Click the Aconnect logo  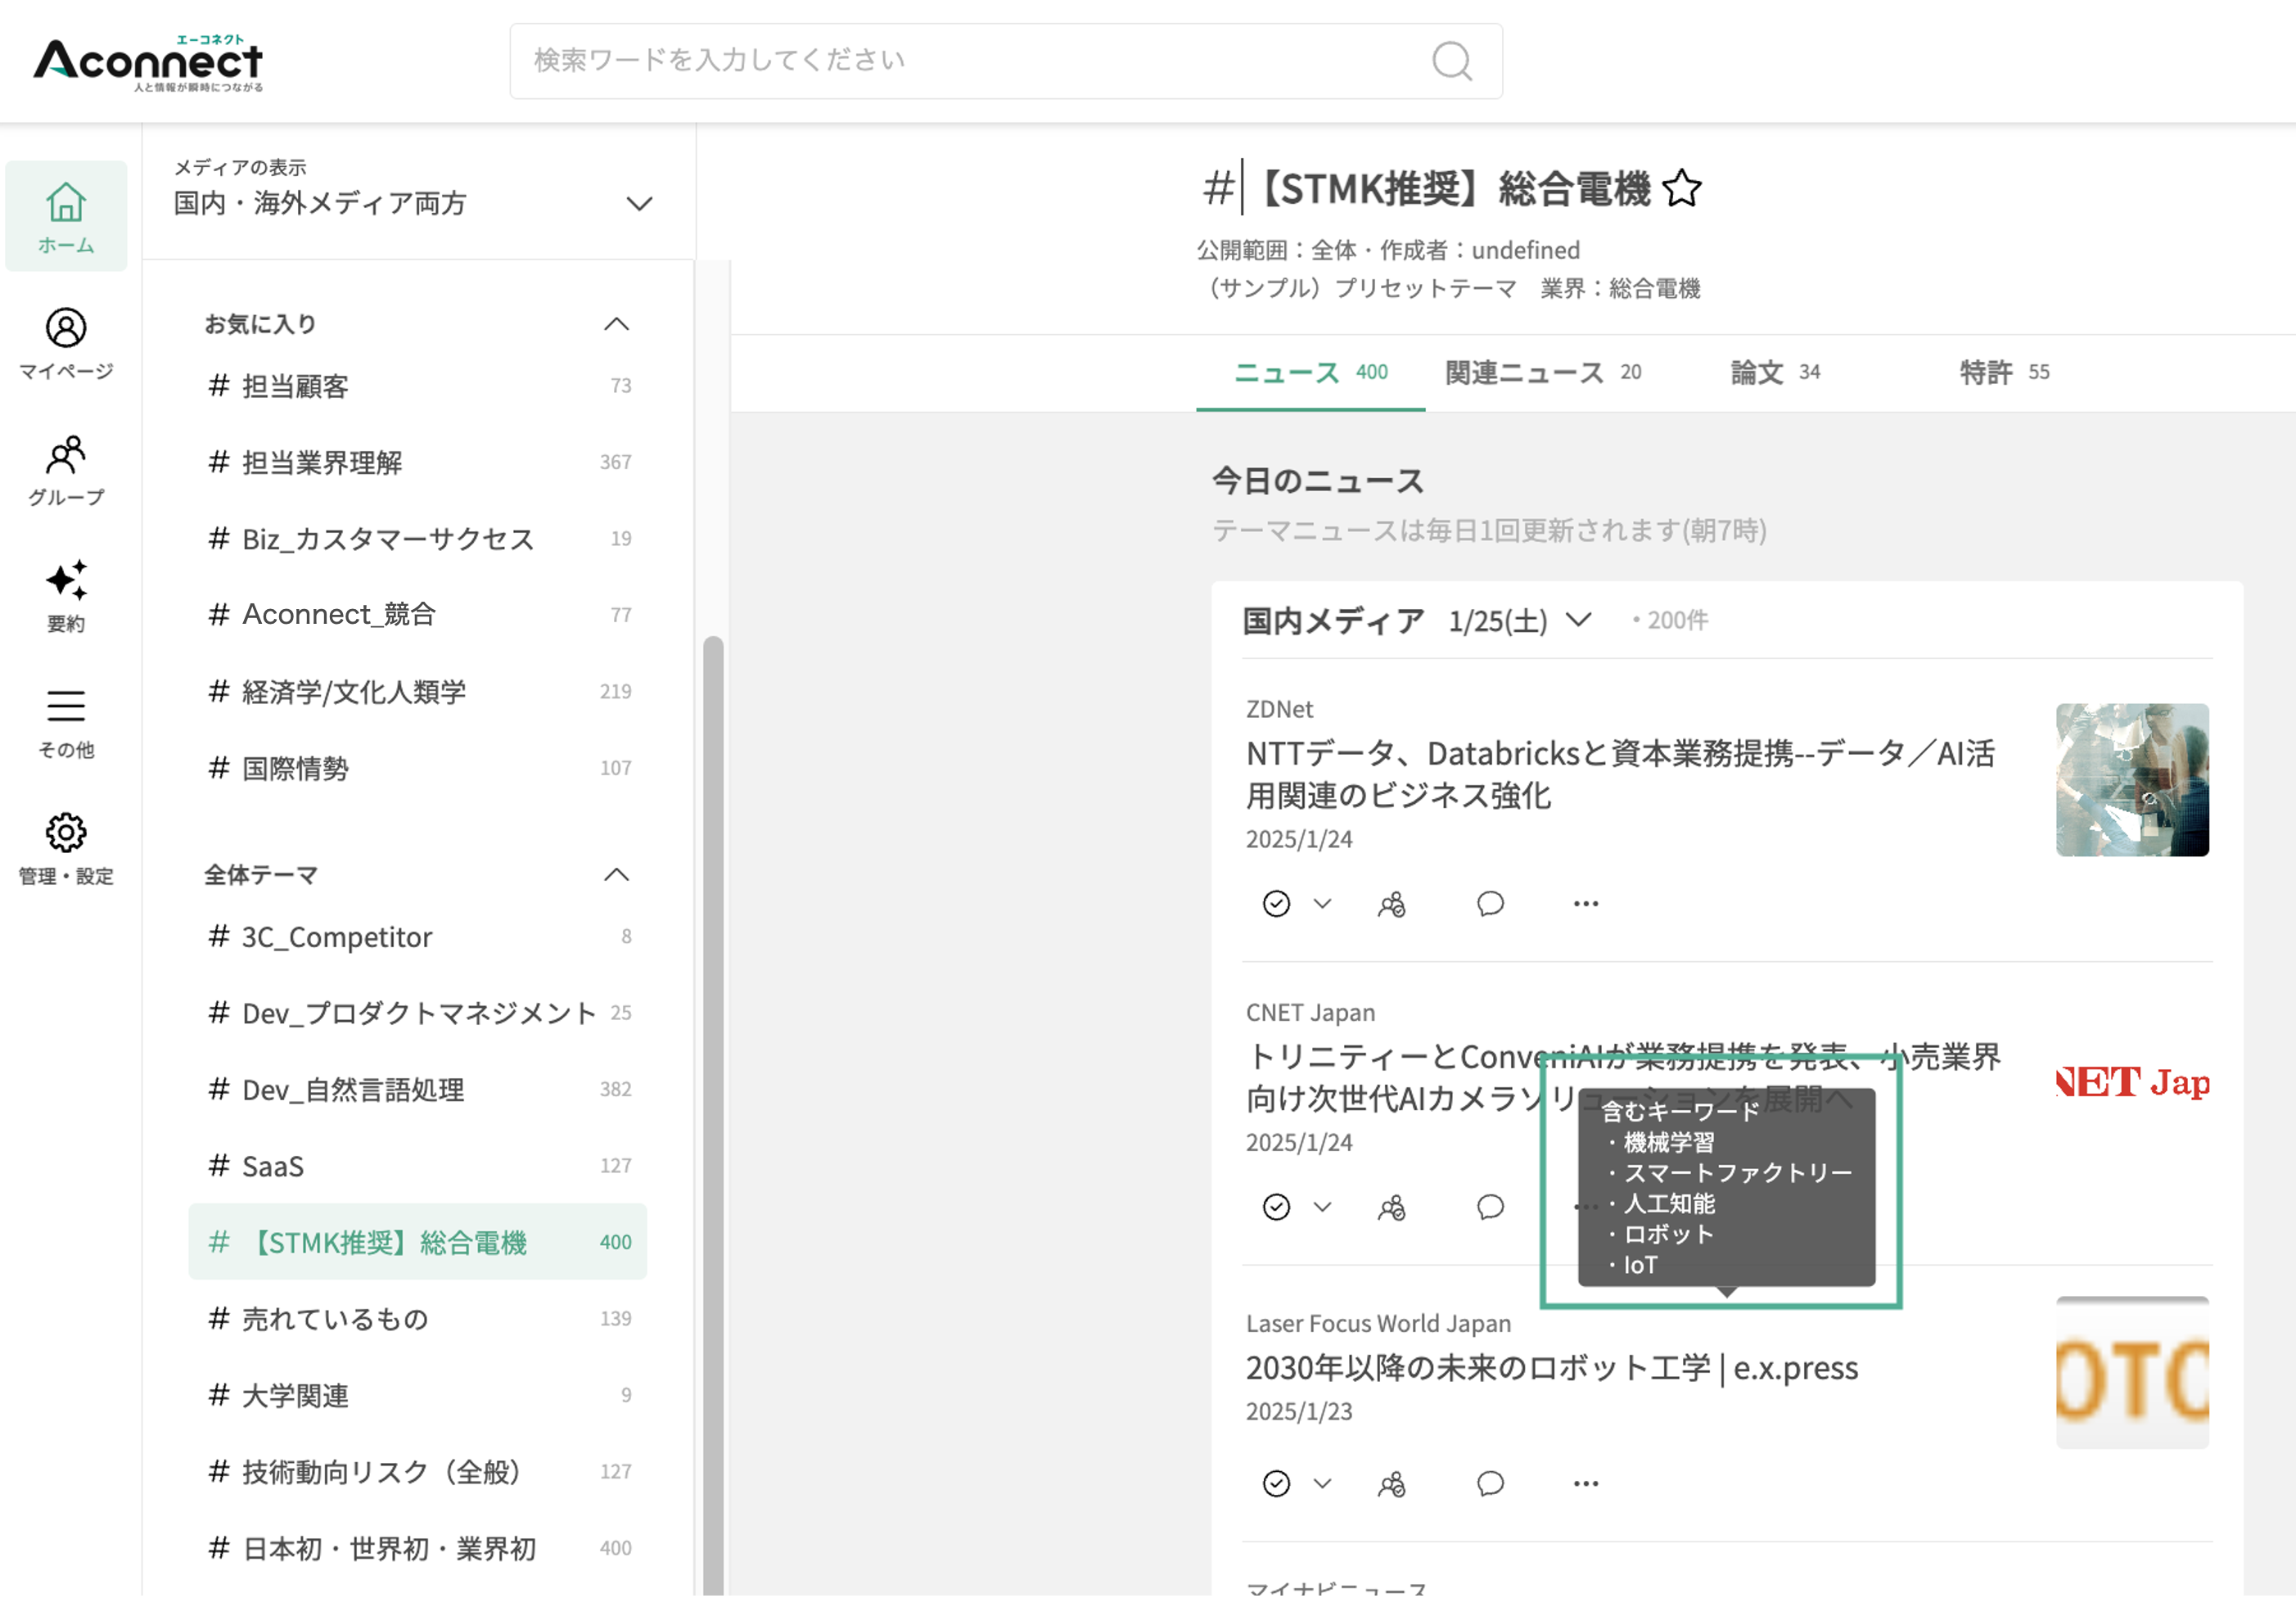point(148,64)
